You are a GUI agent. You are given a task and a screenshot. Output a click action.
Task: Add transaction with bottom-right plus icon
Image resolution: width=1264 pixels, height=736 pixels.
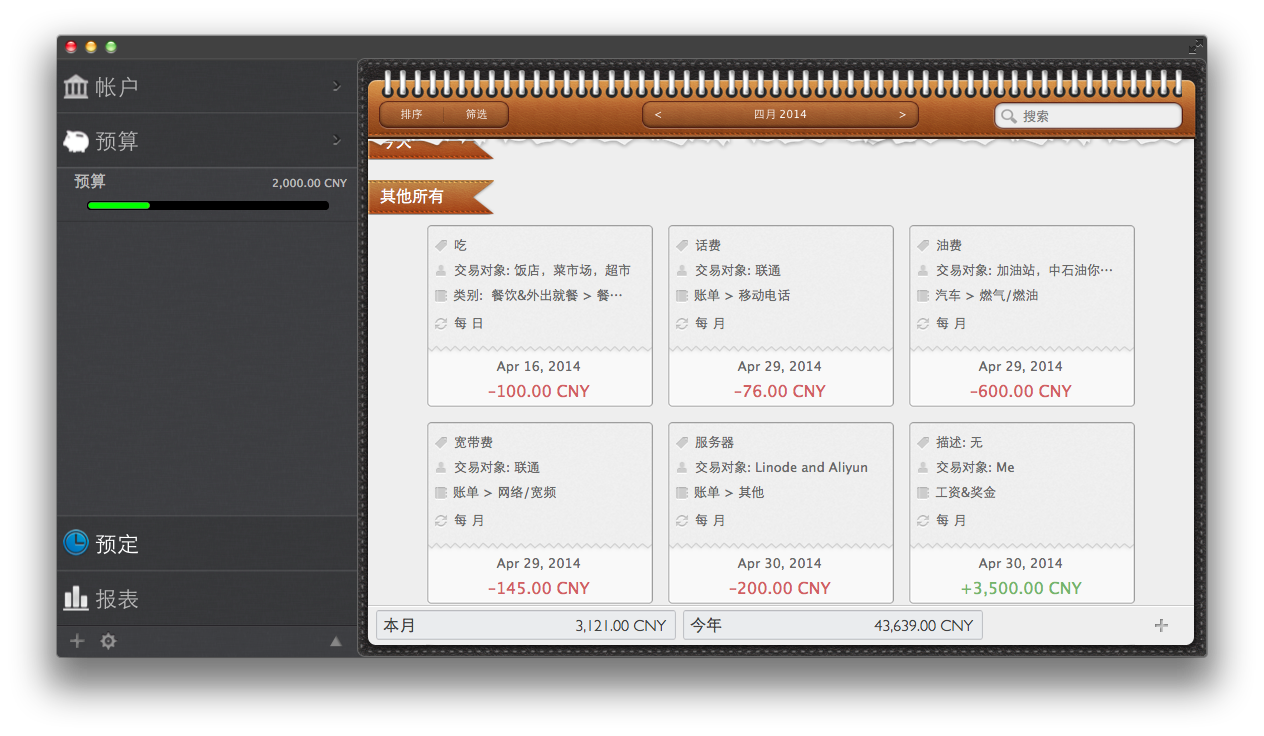click(x=1161, y=625)
